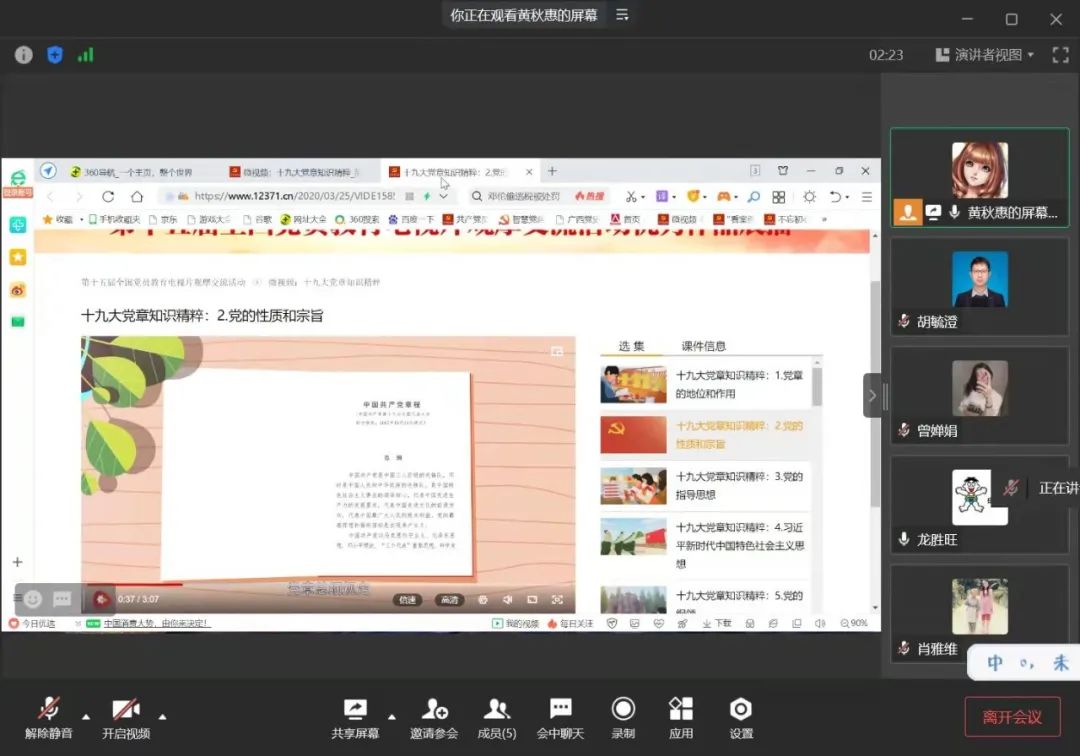
Task: Add sidebar app with plus icon
Action: (18, 563)
